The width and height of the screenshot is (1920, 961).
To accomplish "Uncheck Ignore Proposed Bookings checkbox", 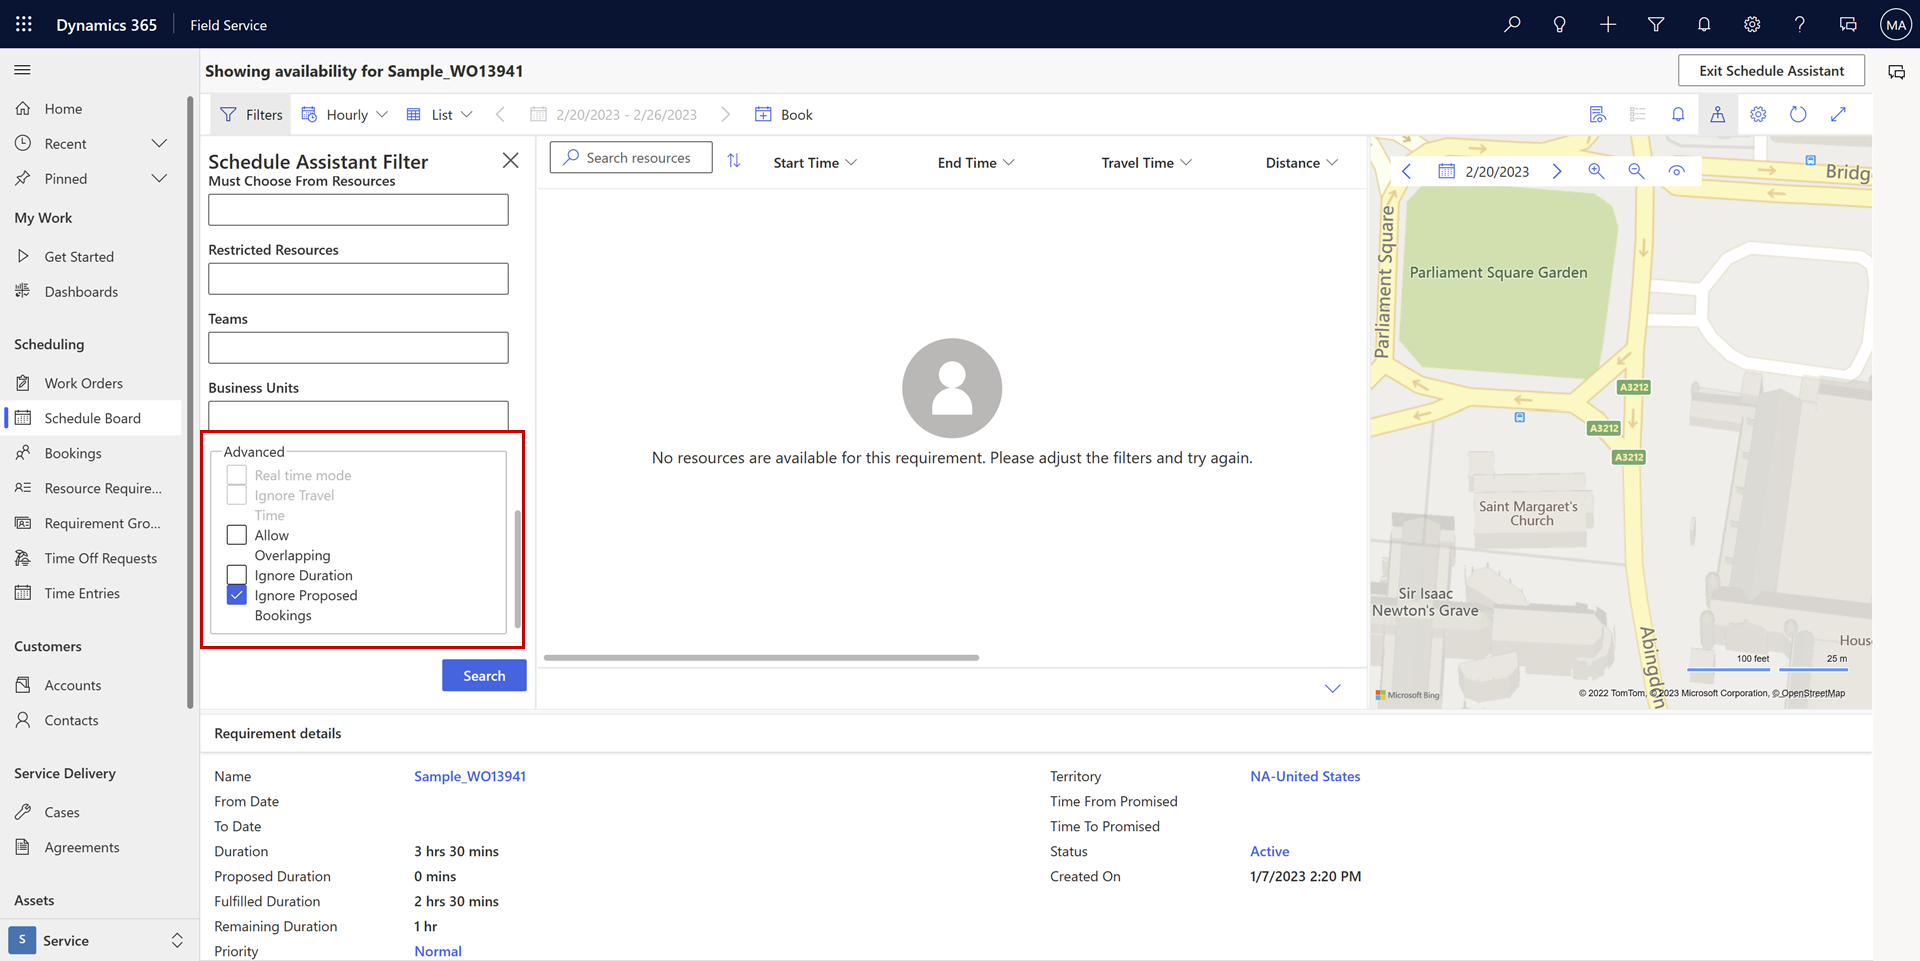I will point(237,595).
